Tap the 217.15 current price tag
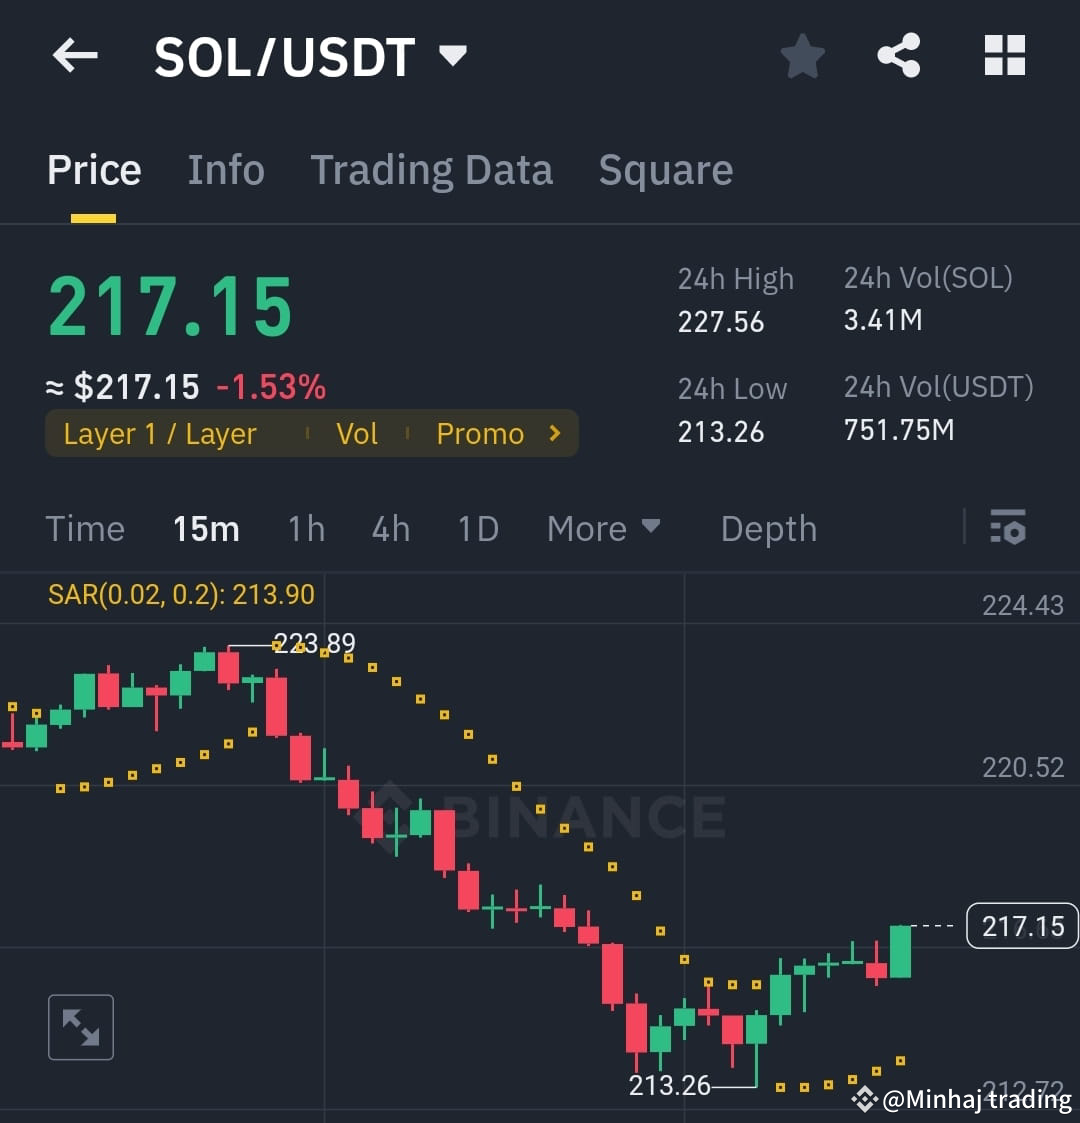Viewport: 1080px width, 1123px height. click(1021, 926)
